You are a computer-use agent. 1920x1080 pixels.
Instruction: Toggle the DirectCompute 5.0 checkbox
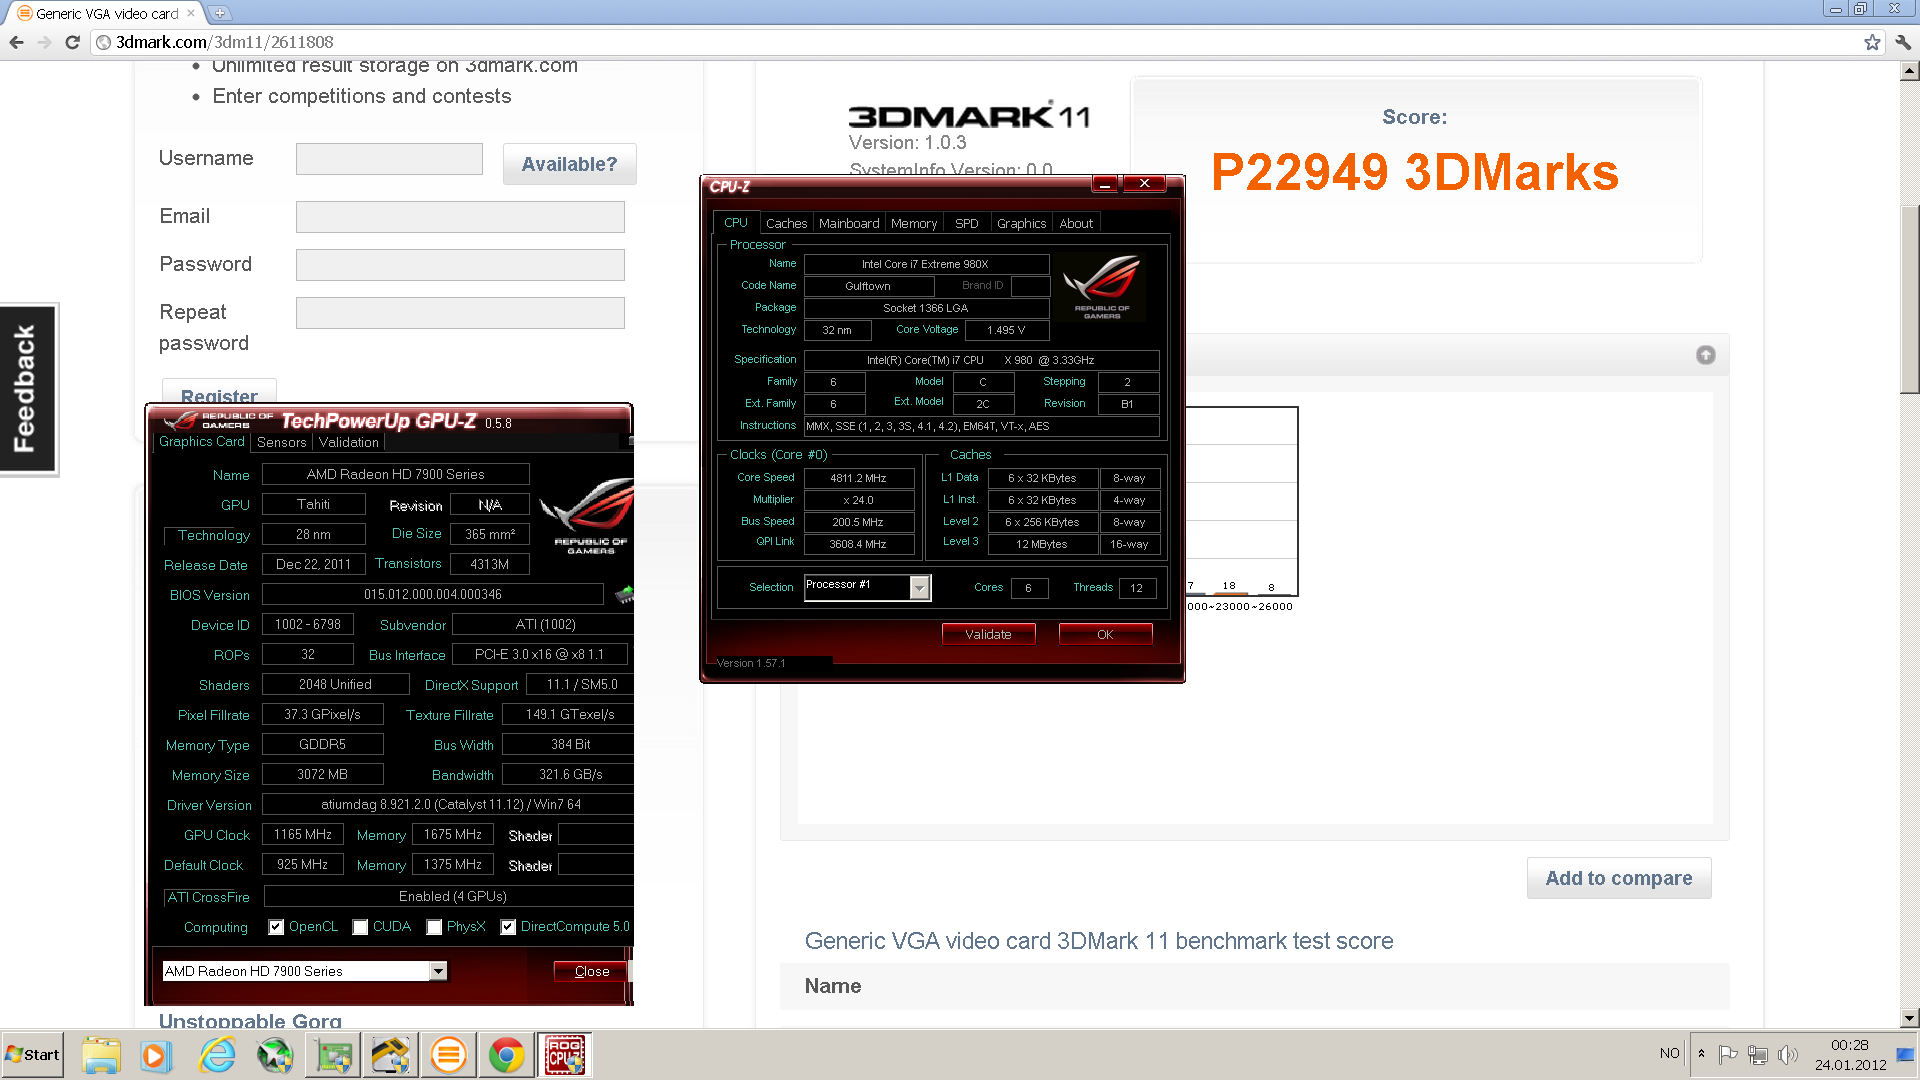(x=508, y=927)
